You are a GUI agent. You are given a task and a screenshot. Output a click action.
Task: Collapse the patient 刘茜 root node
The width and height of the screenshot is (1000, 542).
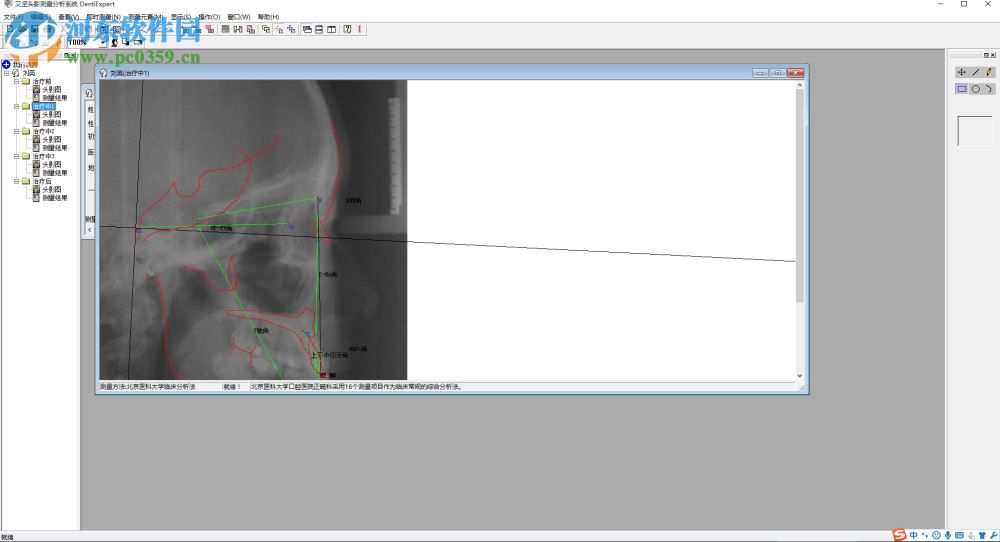(x=7, y=73)
